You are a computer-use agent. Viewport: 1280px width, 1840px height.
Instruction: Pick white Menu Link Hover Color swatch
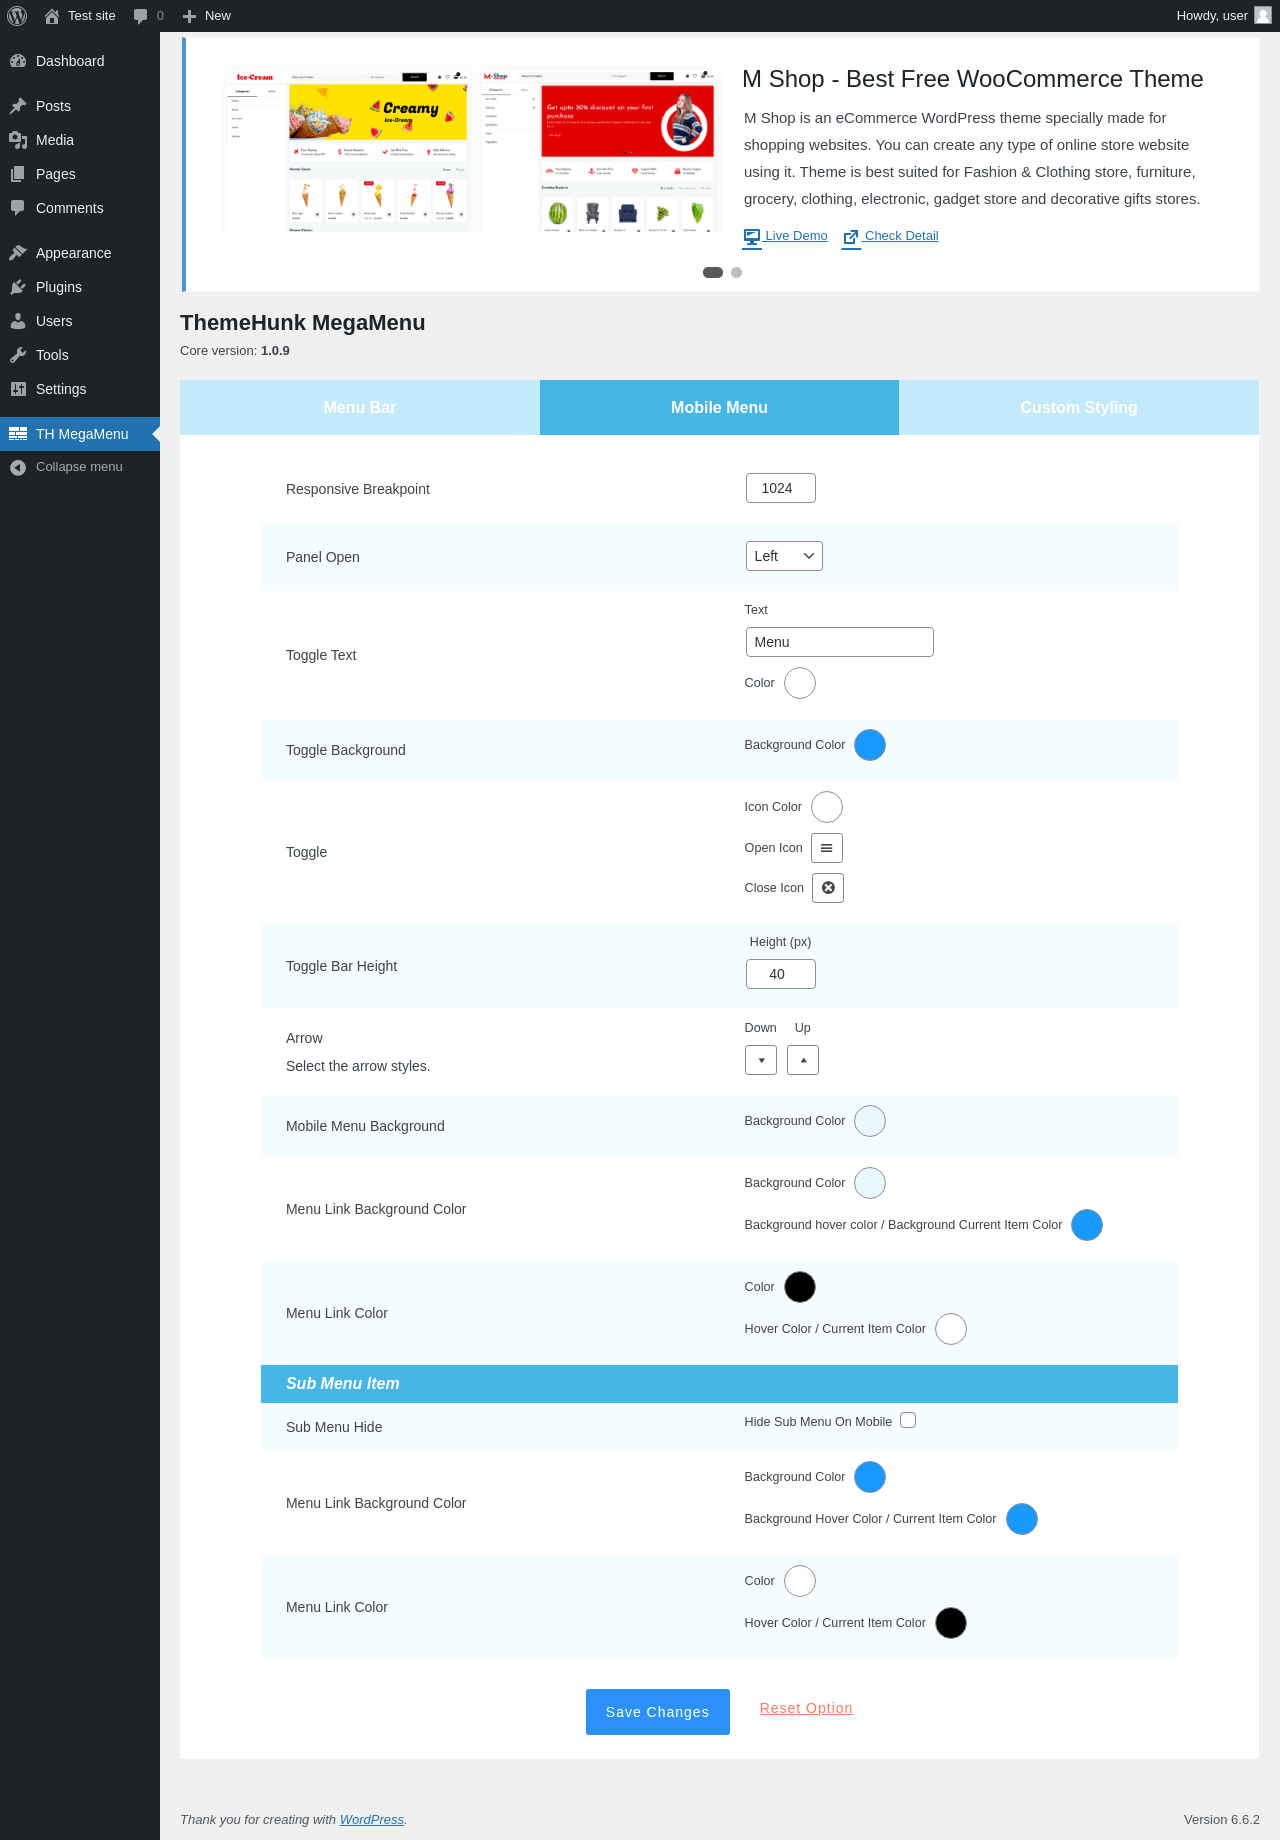(951, 1329)
